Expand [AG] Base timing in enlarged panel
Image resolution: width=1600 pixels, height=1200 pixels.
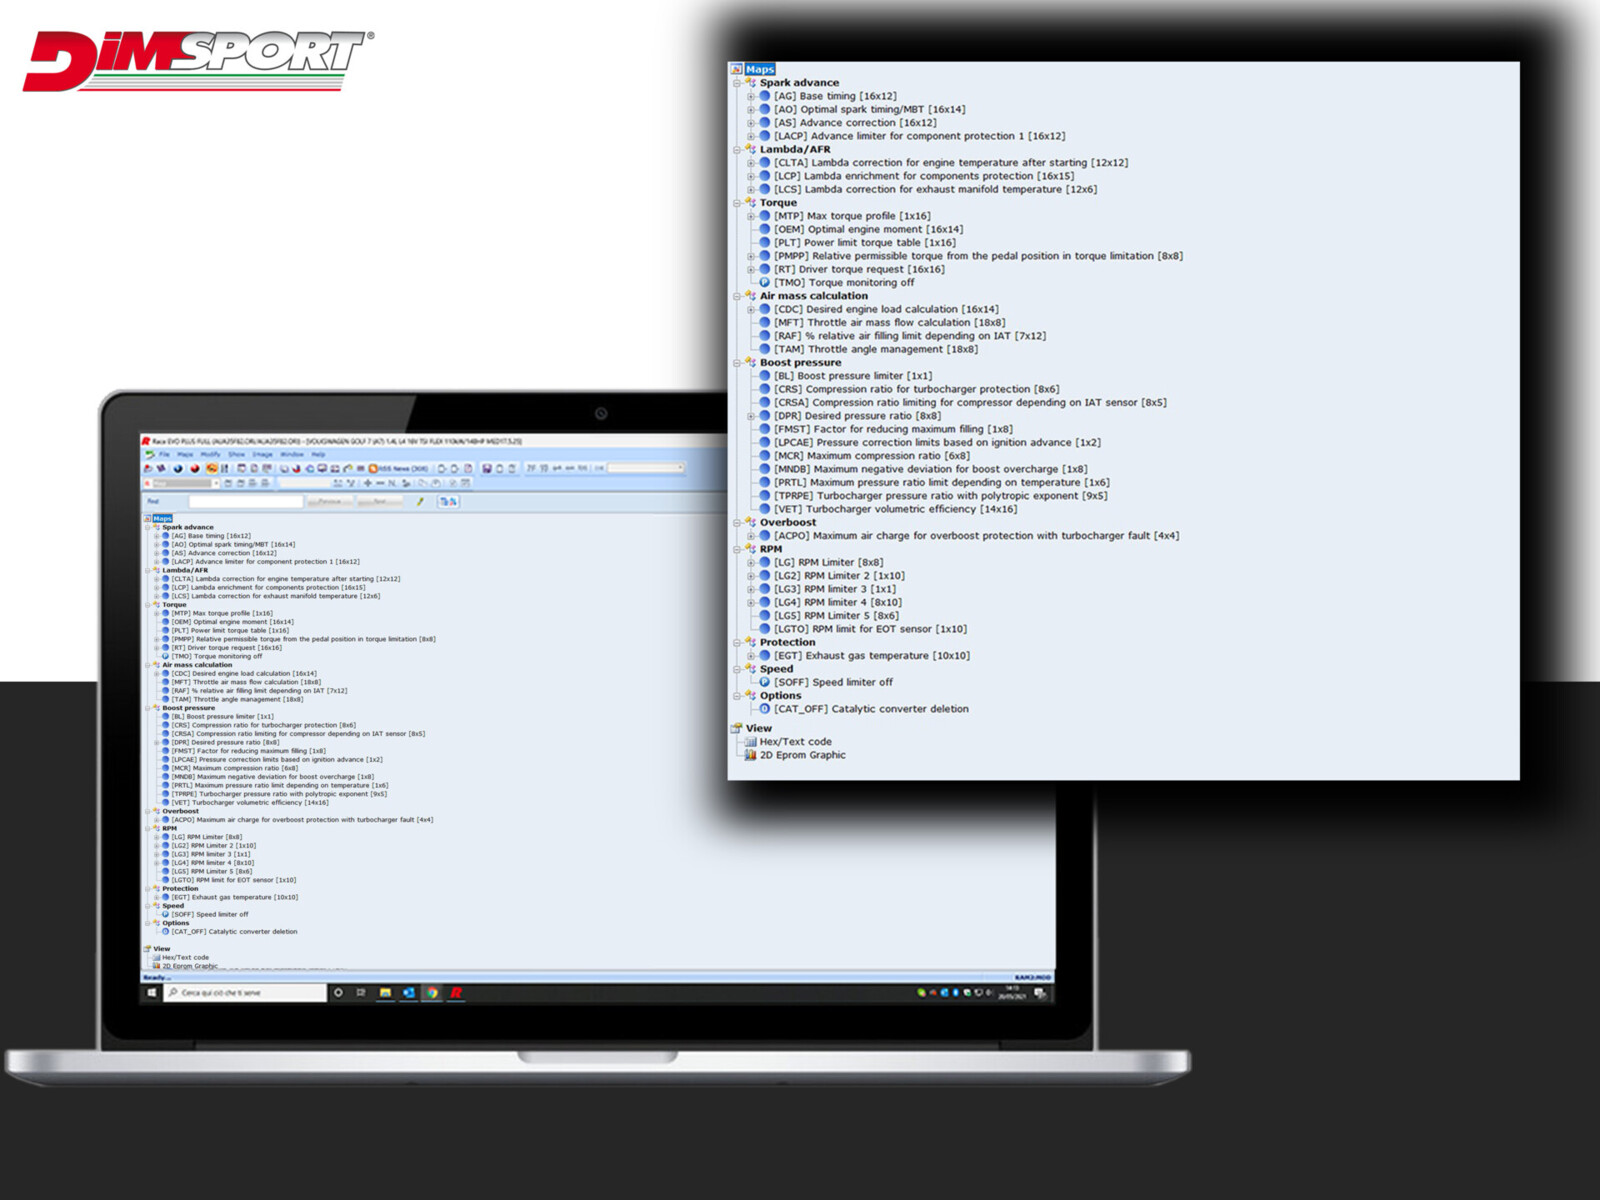pos(751,97)
